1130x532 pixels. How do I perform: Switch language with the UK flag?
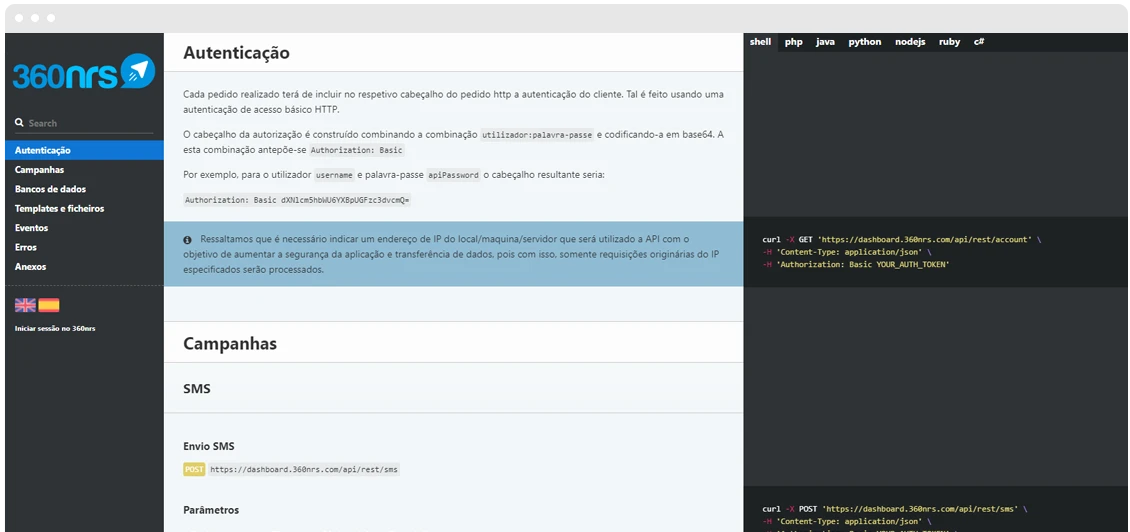[x=25, y=305]
